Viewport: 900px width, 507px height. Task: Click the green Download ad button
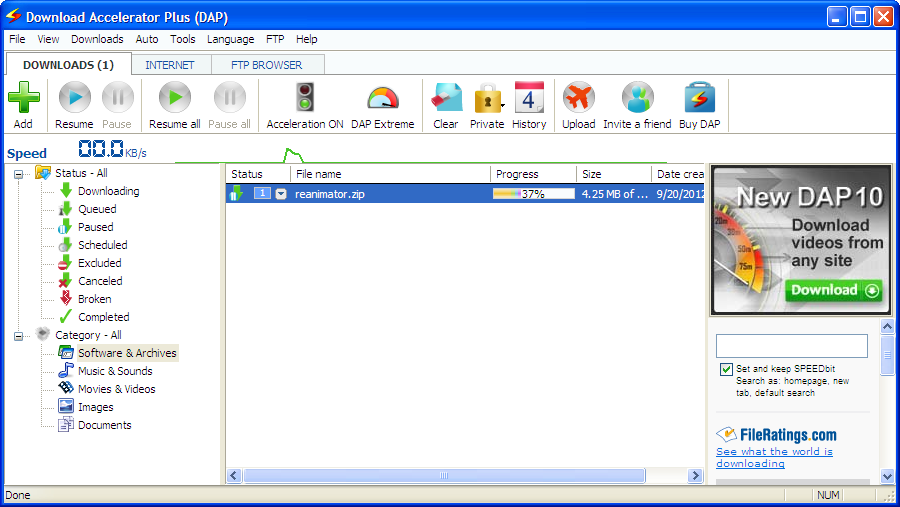pyautogui.click(x=834, y=291)
